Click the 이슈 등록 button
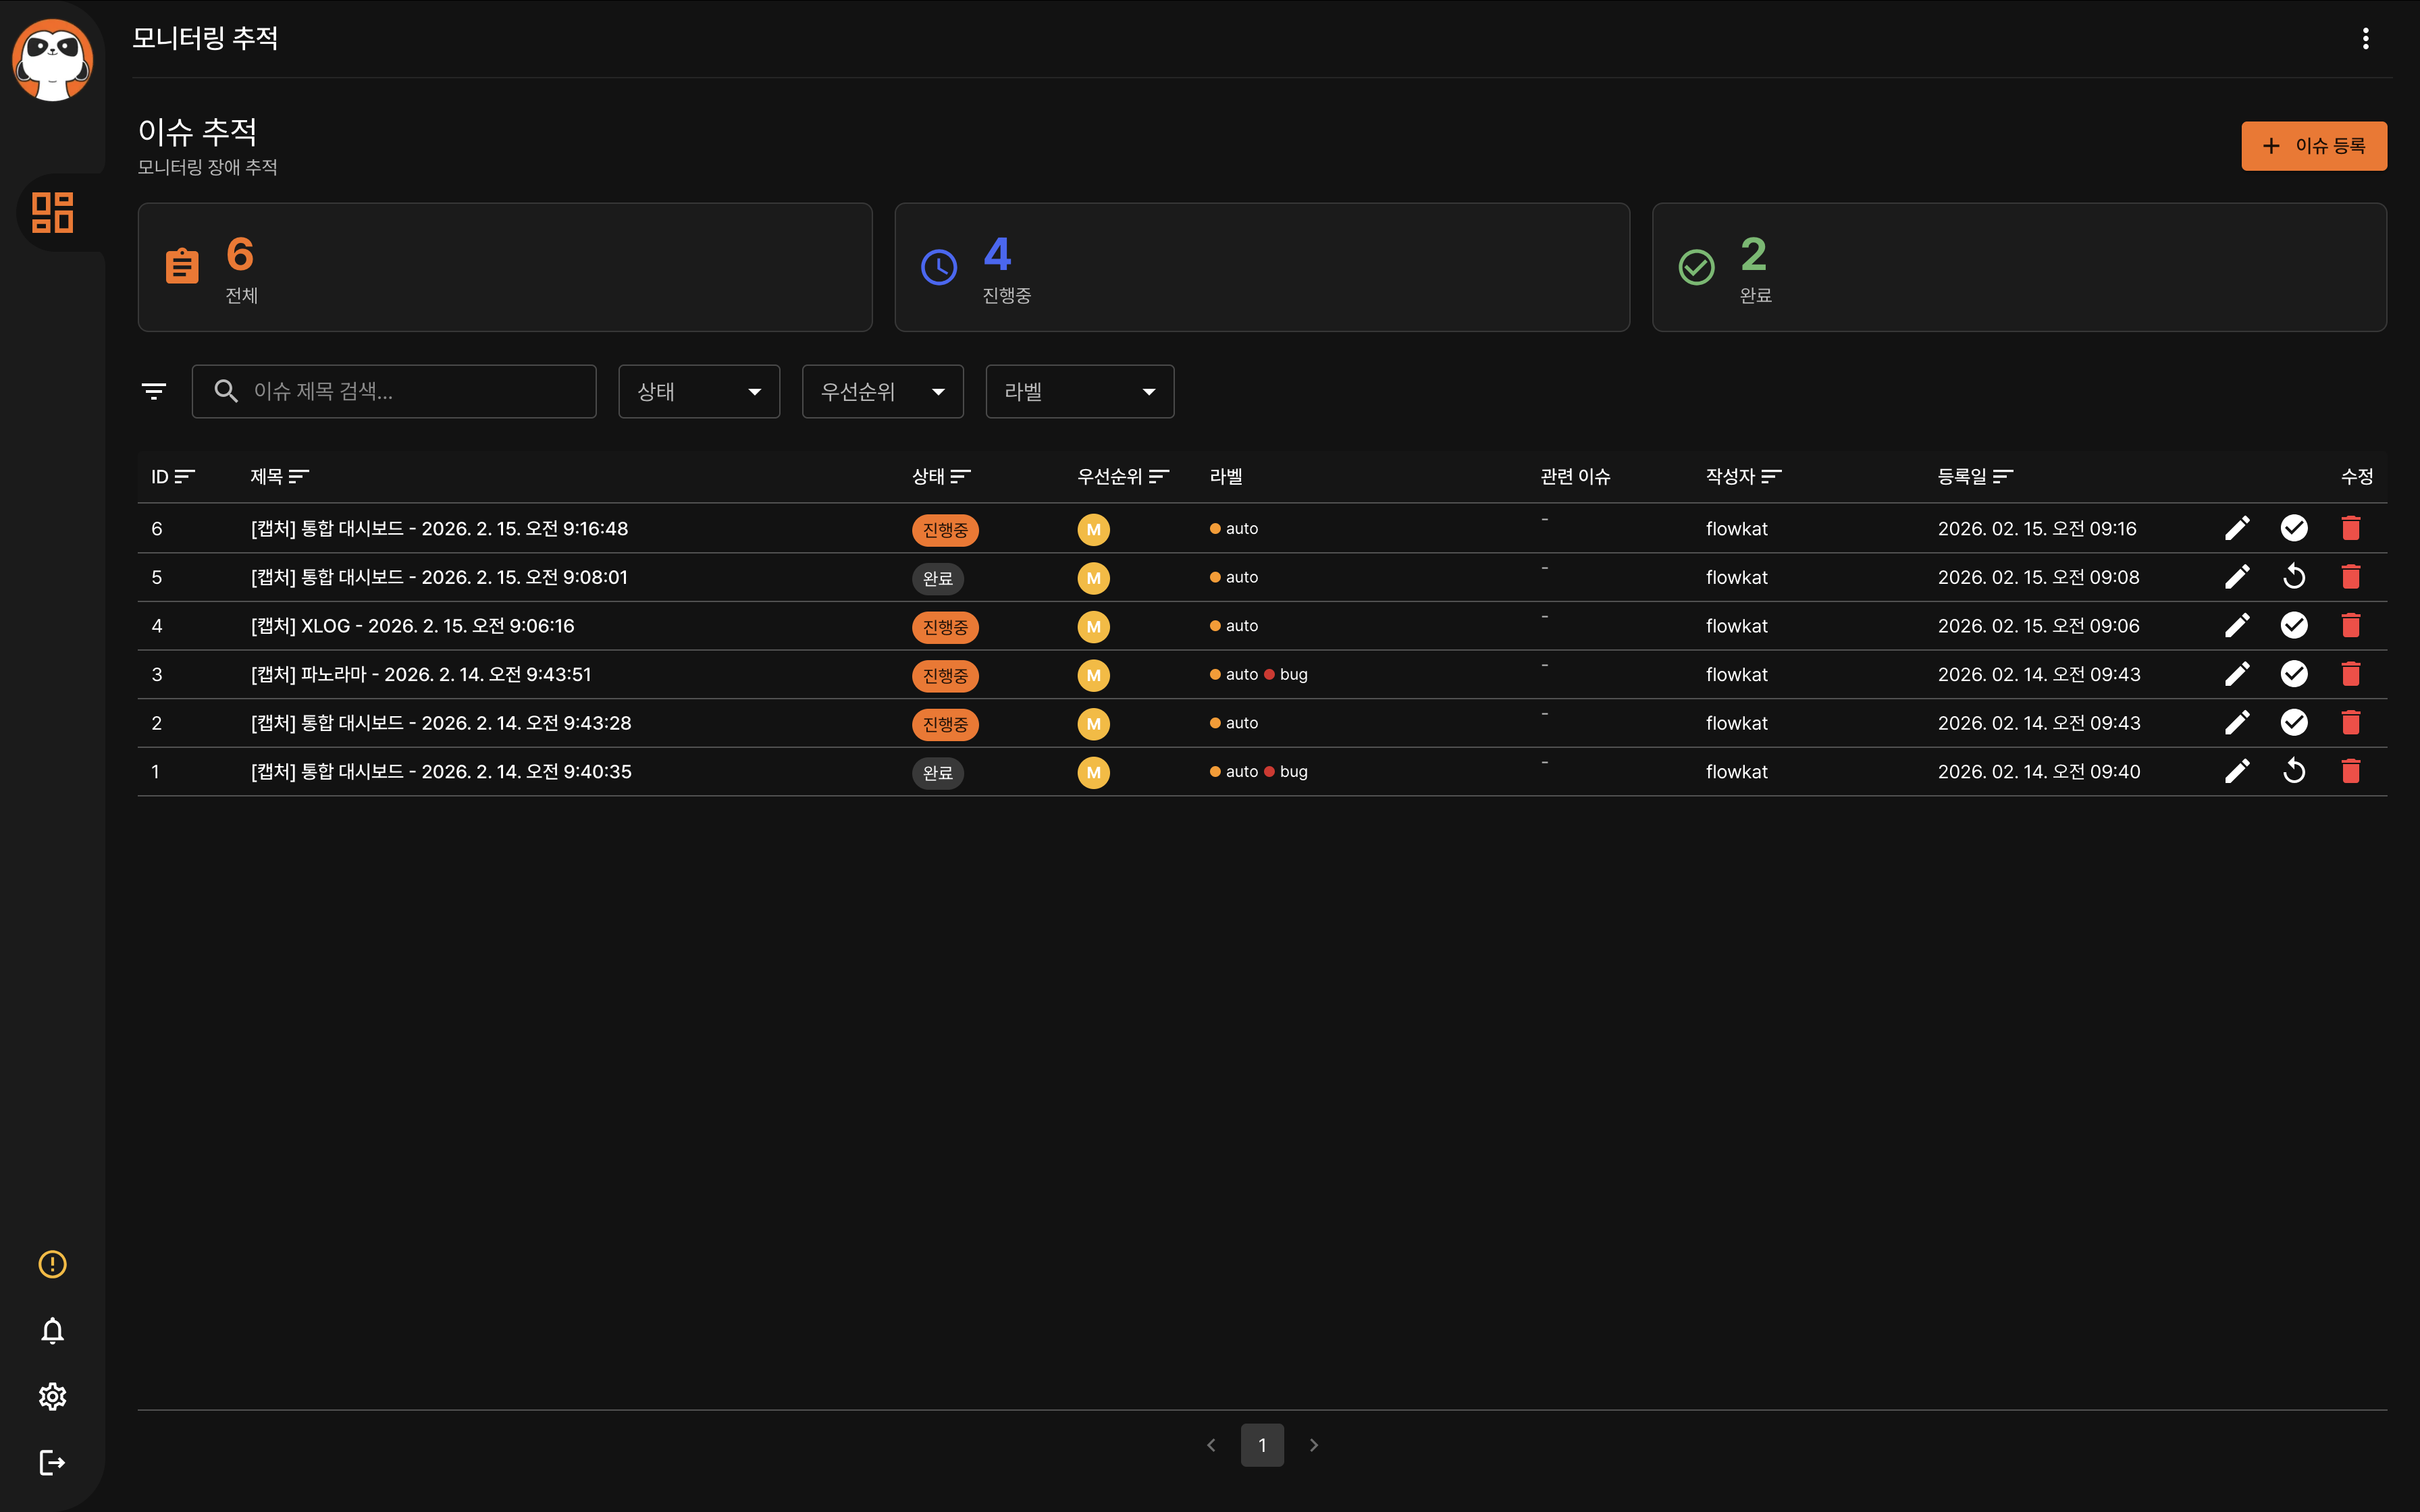The width and height of the screenshot is (2420, 1512). 2313,146
